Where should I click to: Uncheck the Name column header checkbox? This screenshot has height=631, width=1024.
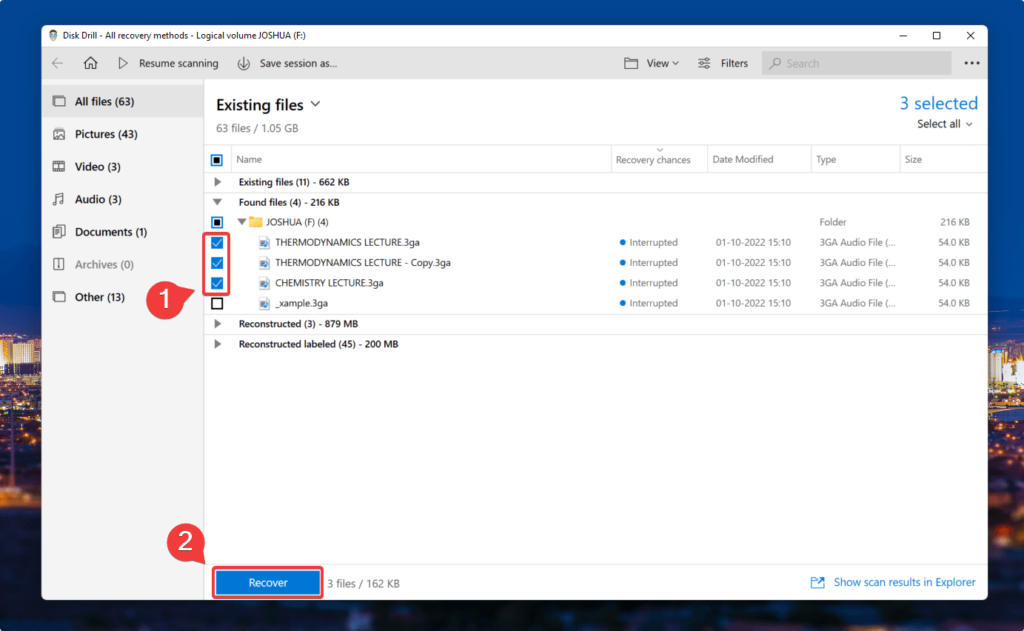(217, 158)
